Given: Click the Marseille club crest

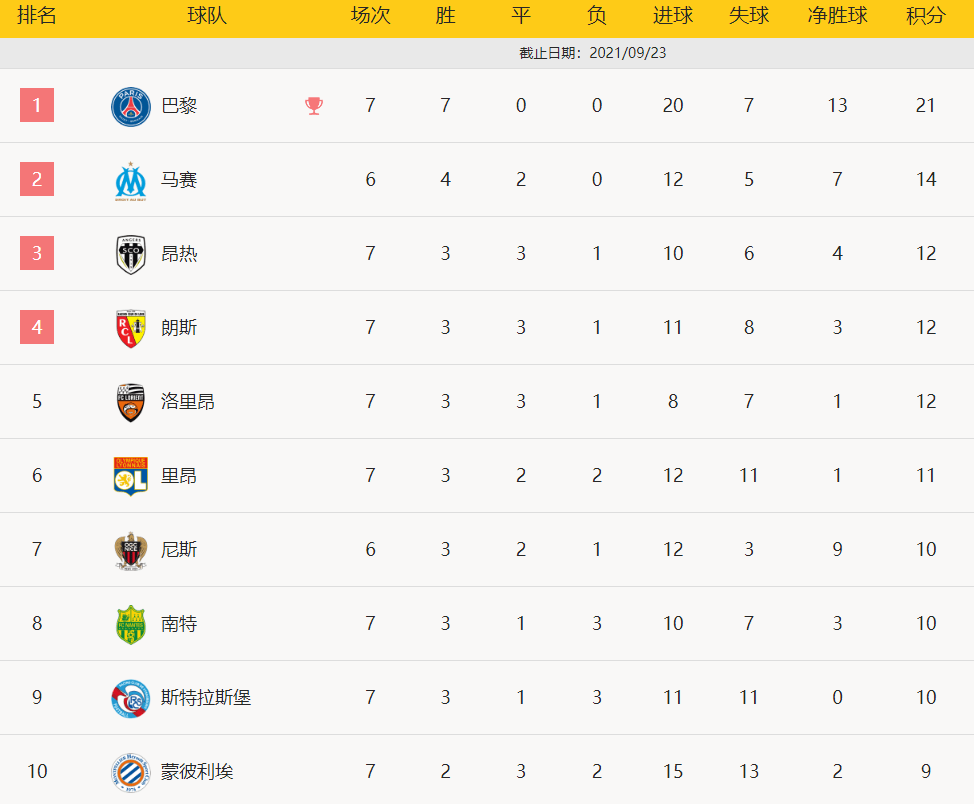Looking at the screenshot, I should pyautogui.click(x=130, y=181).
